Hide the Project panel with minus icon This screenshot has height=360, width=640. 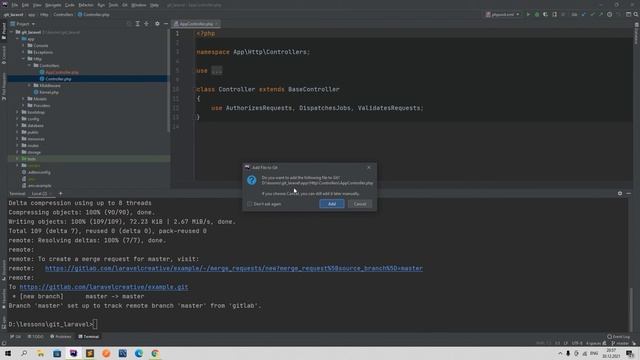(x=166, y=24)
